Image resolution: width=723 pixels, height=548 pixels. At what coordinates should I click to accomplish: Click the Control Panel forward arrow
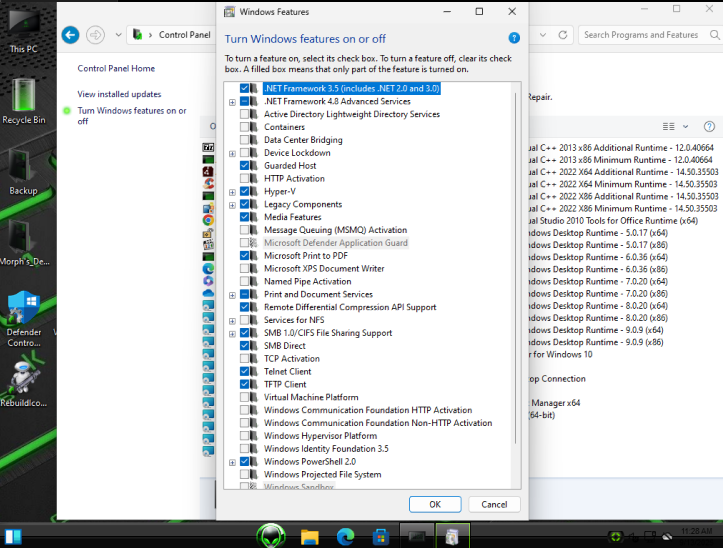click(x=95, y=35)
